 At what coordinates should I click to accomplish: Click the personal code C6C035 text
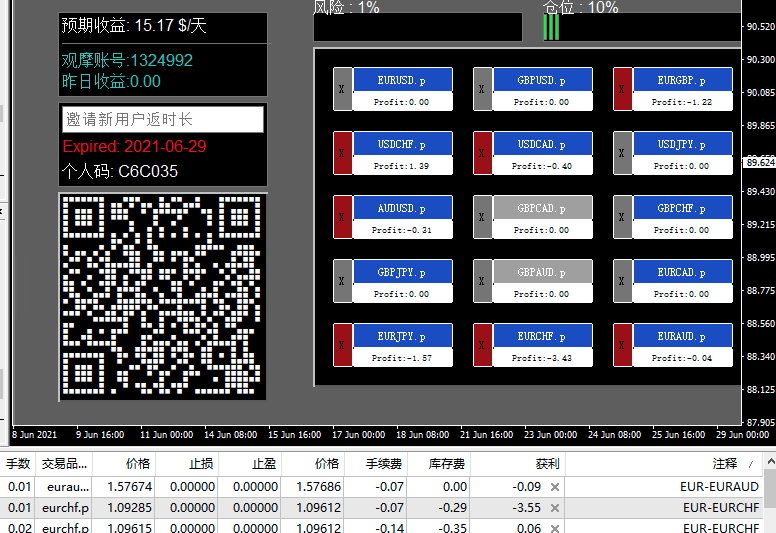tap(119, 171)
